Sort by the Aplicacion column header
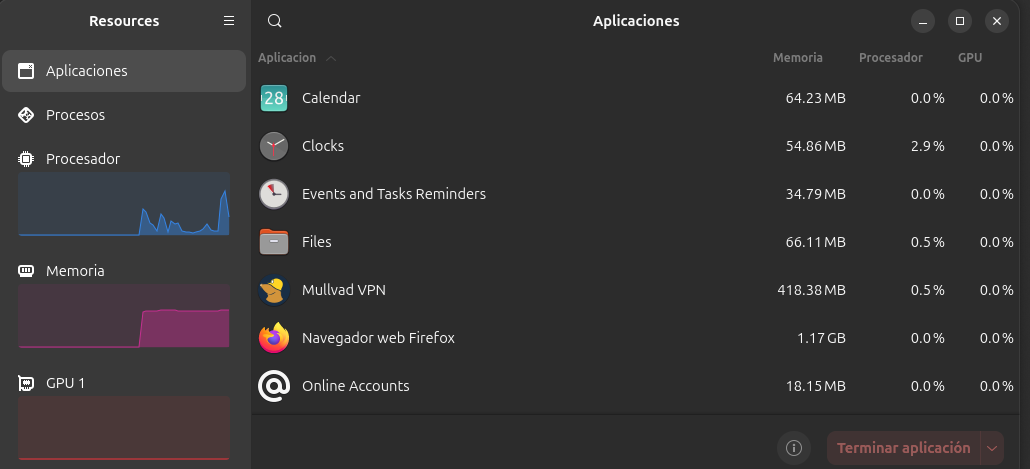Screen dimensions: 1030x469 tap(287, 58)
